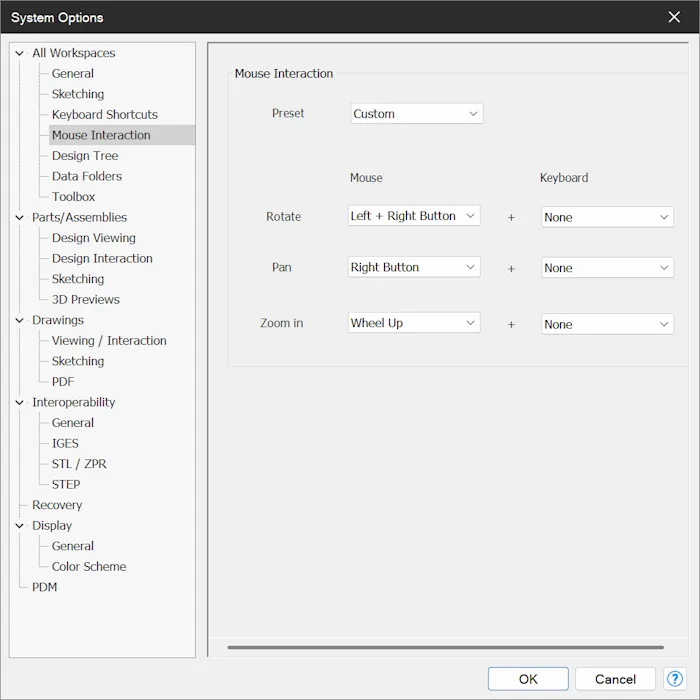The width and height of the screenshot is (700, 700).
Task: Open the help question mark icon
Action: pos(675,679)
